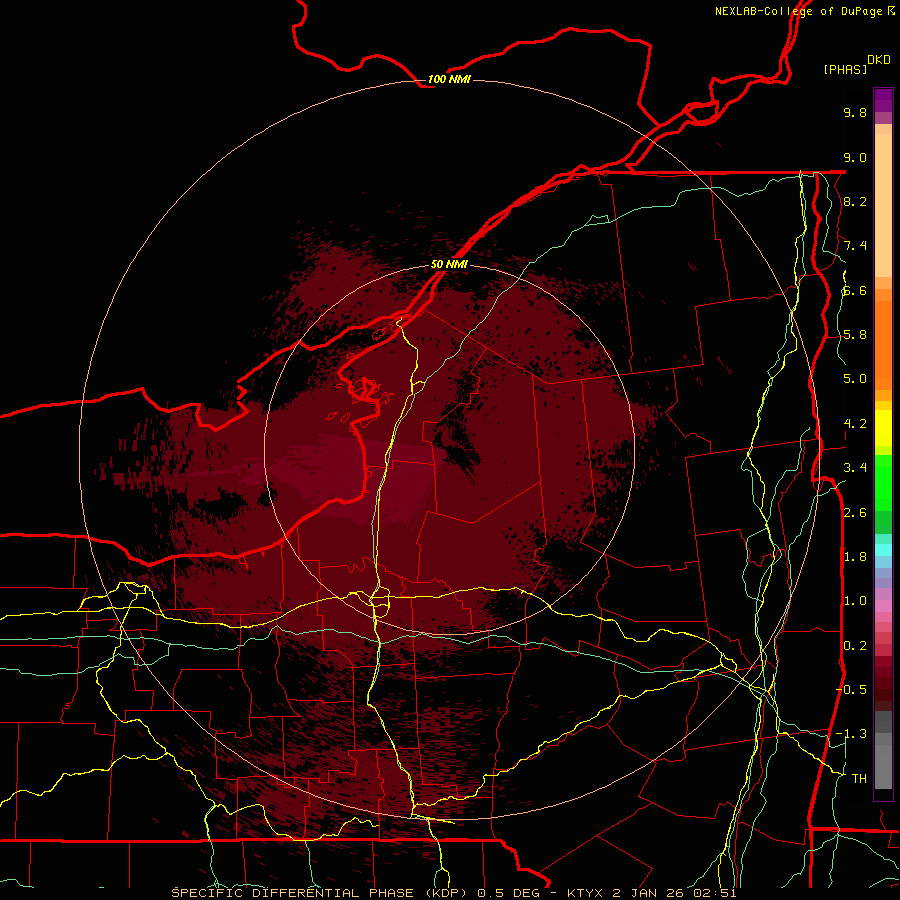
Task: Click the 8.2 legend value
Action: point(855,201)
